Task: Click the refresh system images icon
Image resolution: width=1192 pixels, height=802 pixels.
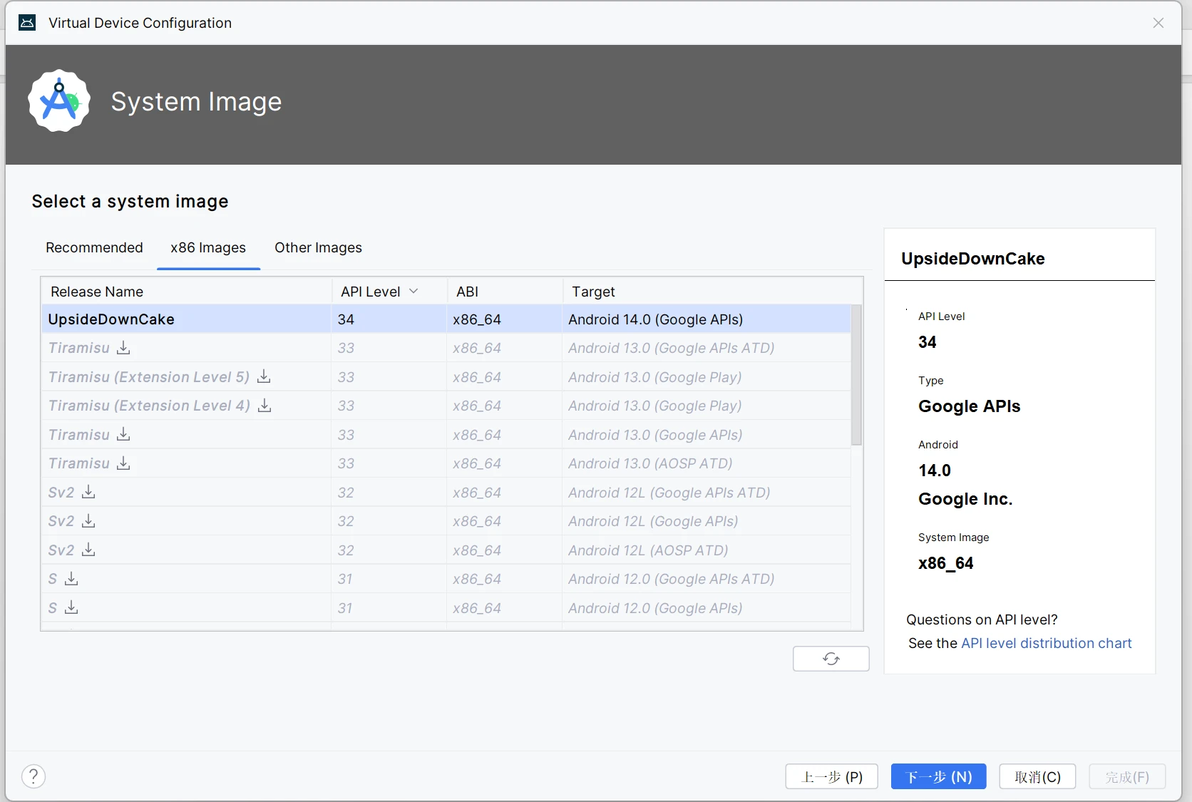Action: (x=830, y=659)
